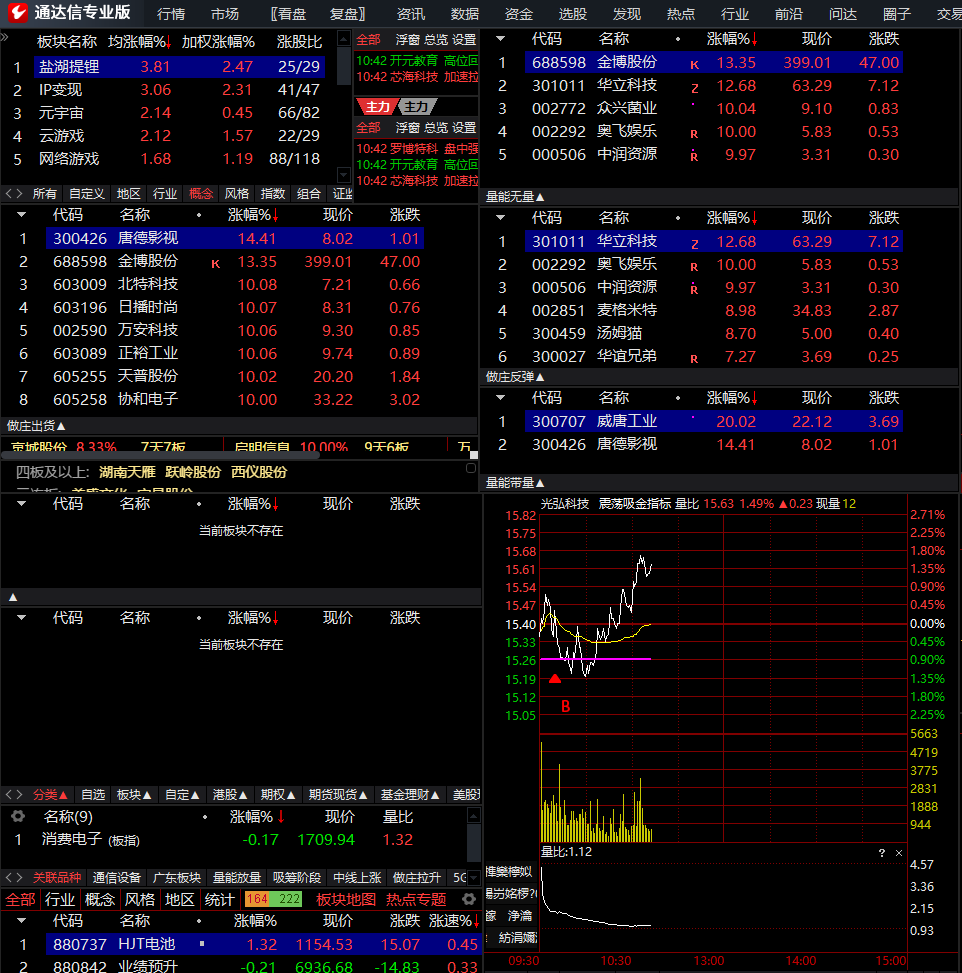Toggle 浮窗 in the upper news panel
This screenshot has width=962, height=973.
[408, 40]
